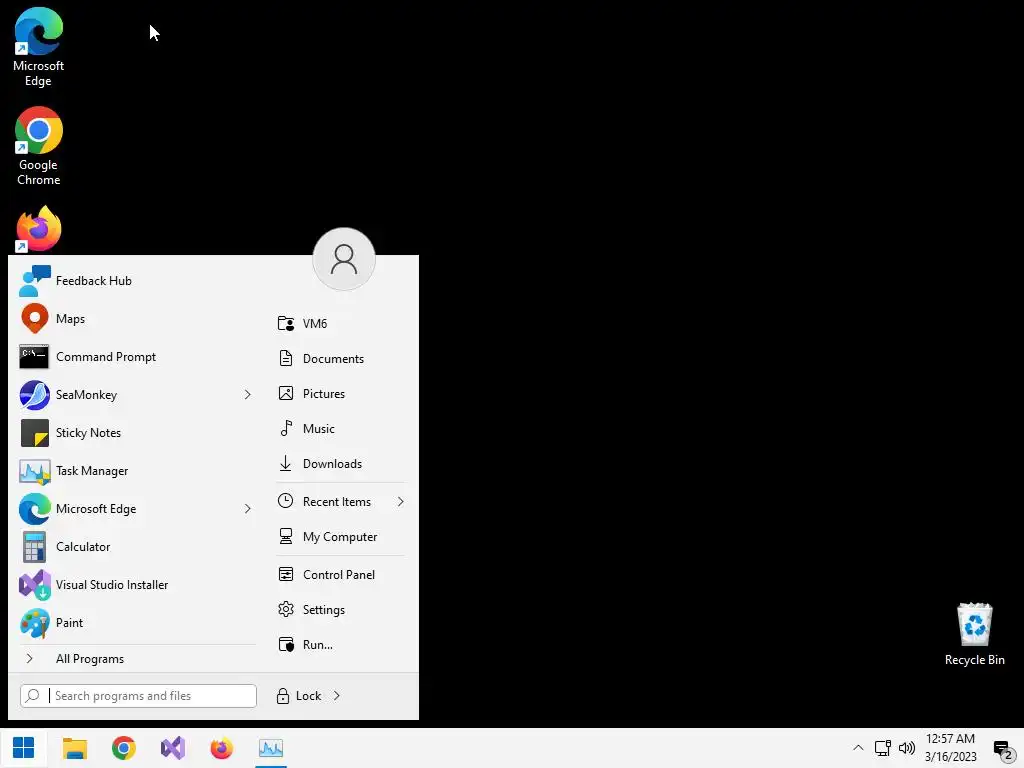
Task: Open the Run... dialog entry
Action: tap(340, 645)
